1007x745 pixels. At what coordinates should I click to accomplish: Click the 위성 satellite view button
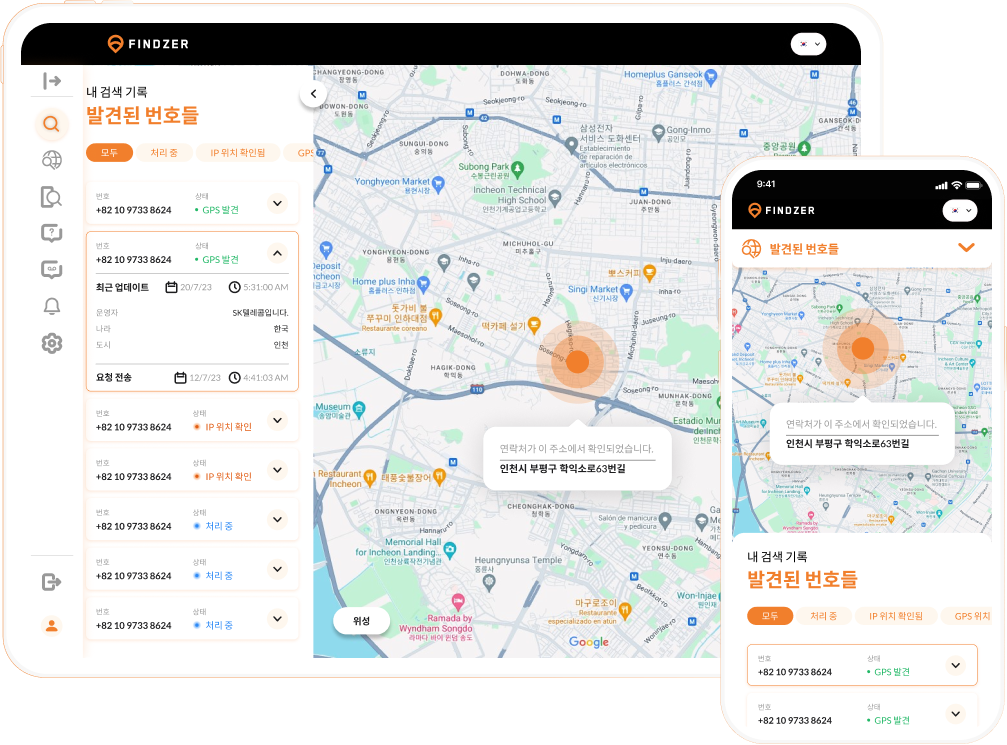pyautogui.click(x=361, y=621)
